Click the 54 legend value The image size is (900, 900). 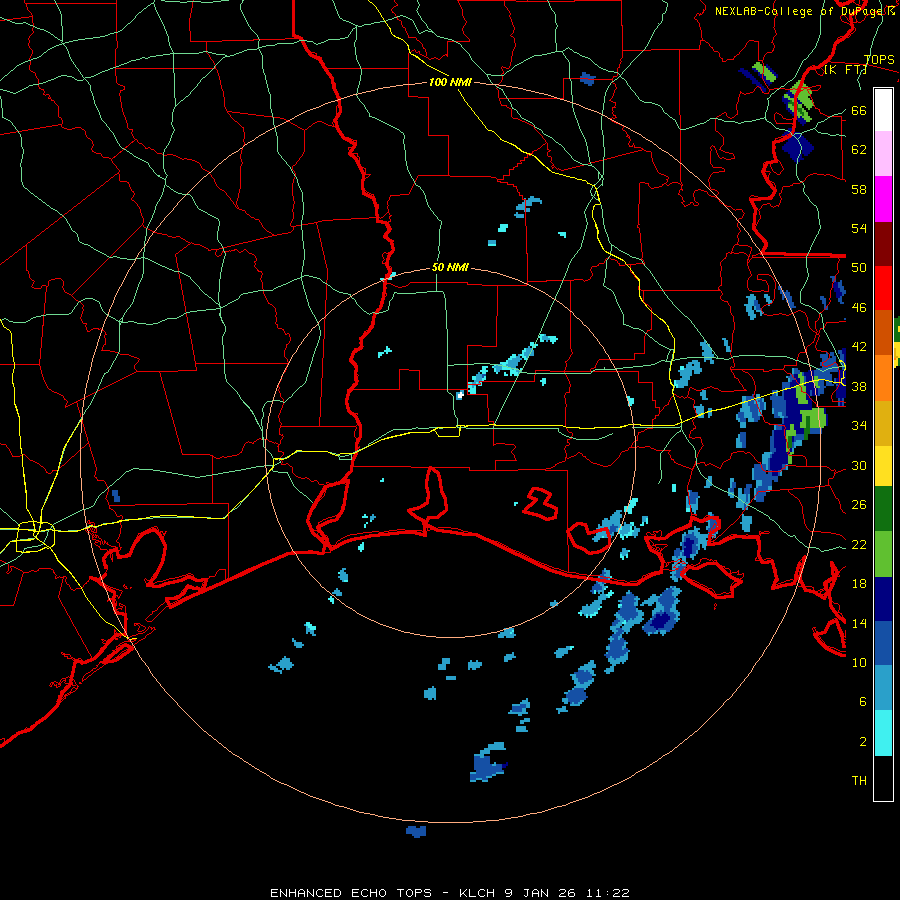859,228
